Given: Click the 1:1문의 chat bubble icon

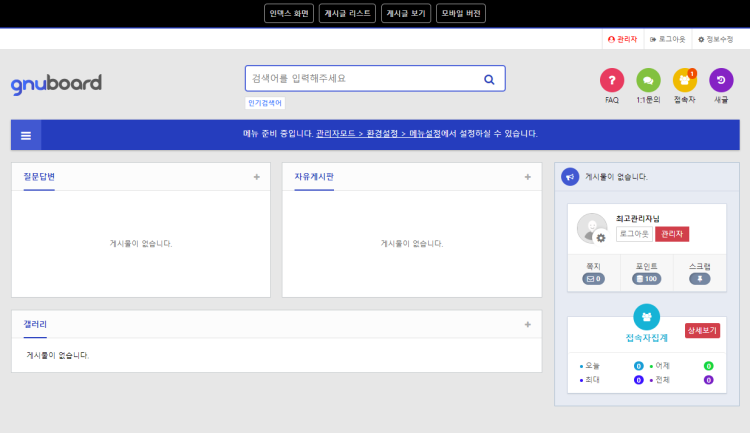Looking at the screenshot, I should point(648,80).
